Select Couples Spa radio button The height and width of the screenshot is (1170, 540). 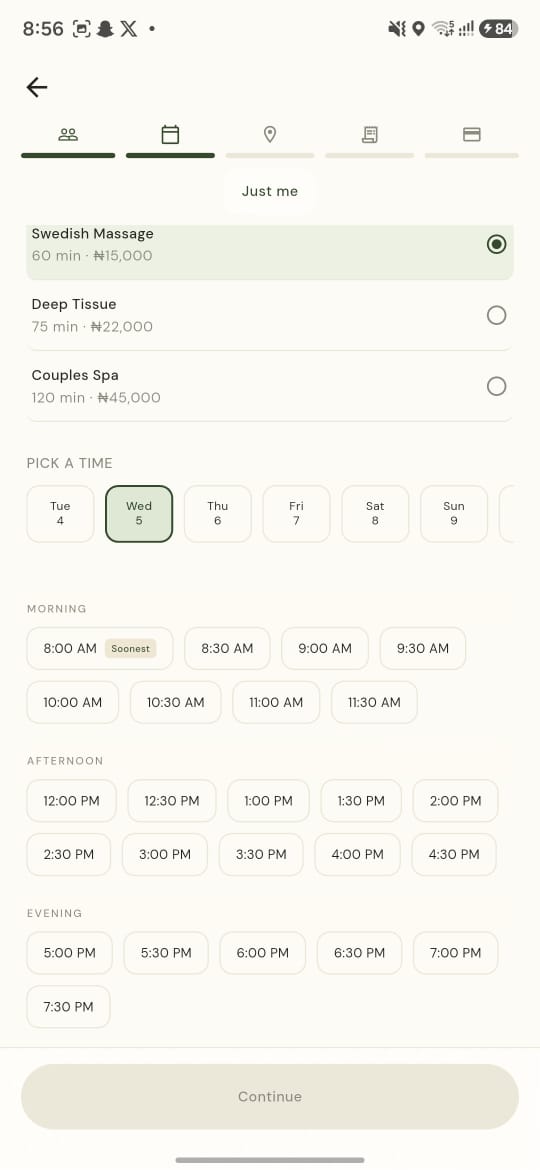[x=496, y=386]
